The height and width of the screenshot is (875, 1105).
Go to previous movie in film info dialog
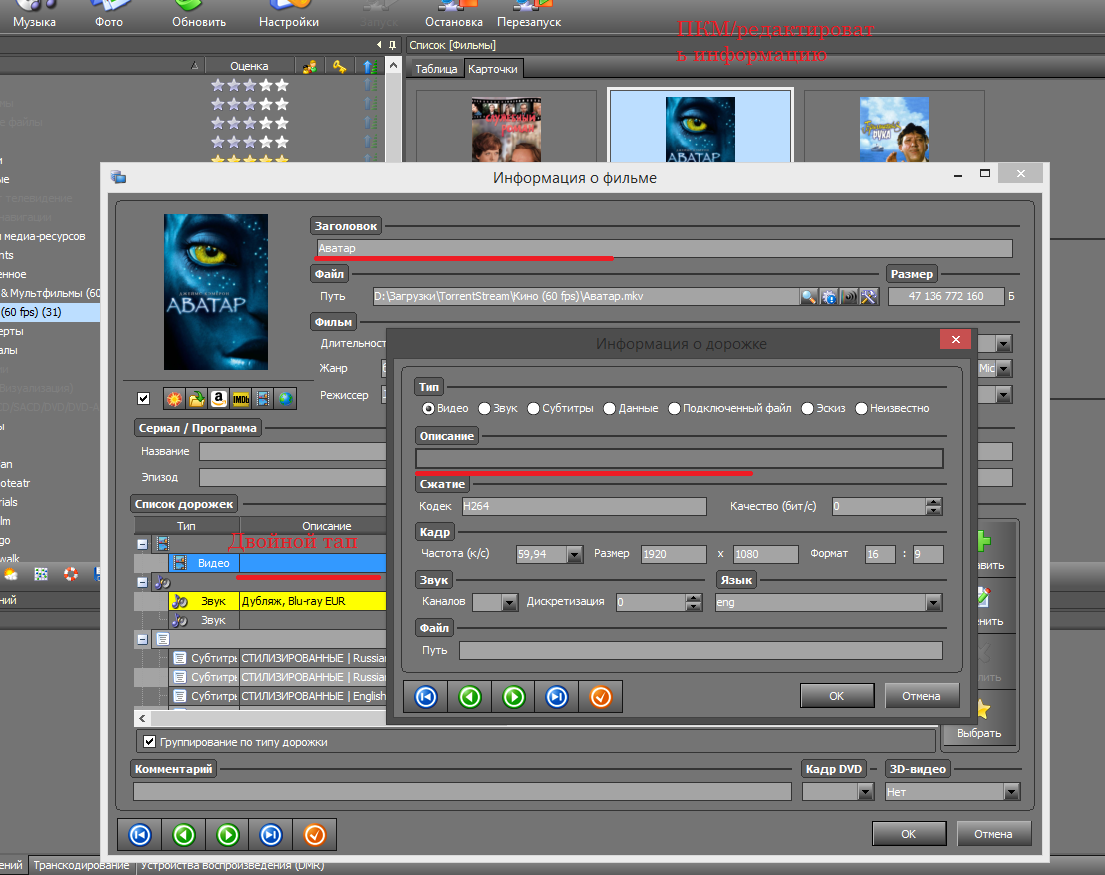[183, 835]
